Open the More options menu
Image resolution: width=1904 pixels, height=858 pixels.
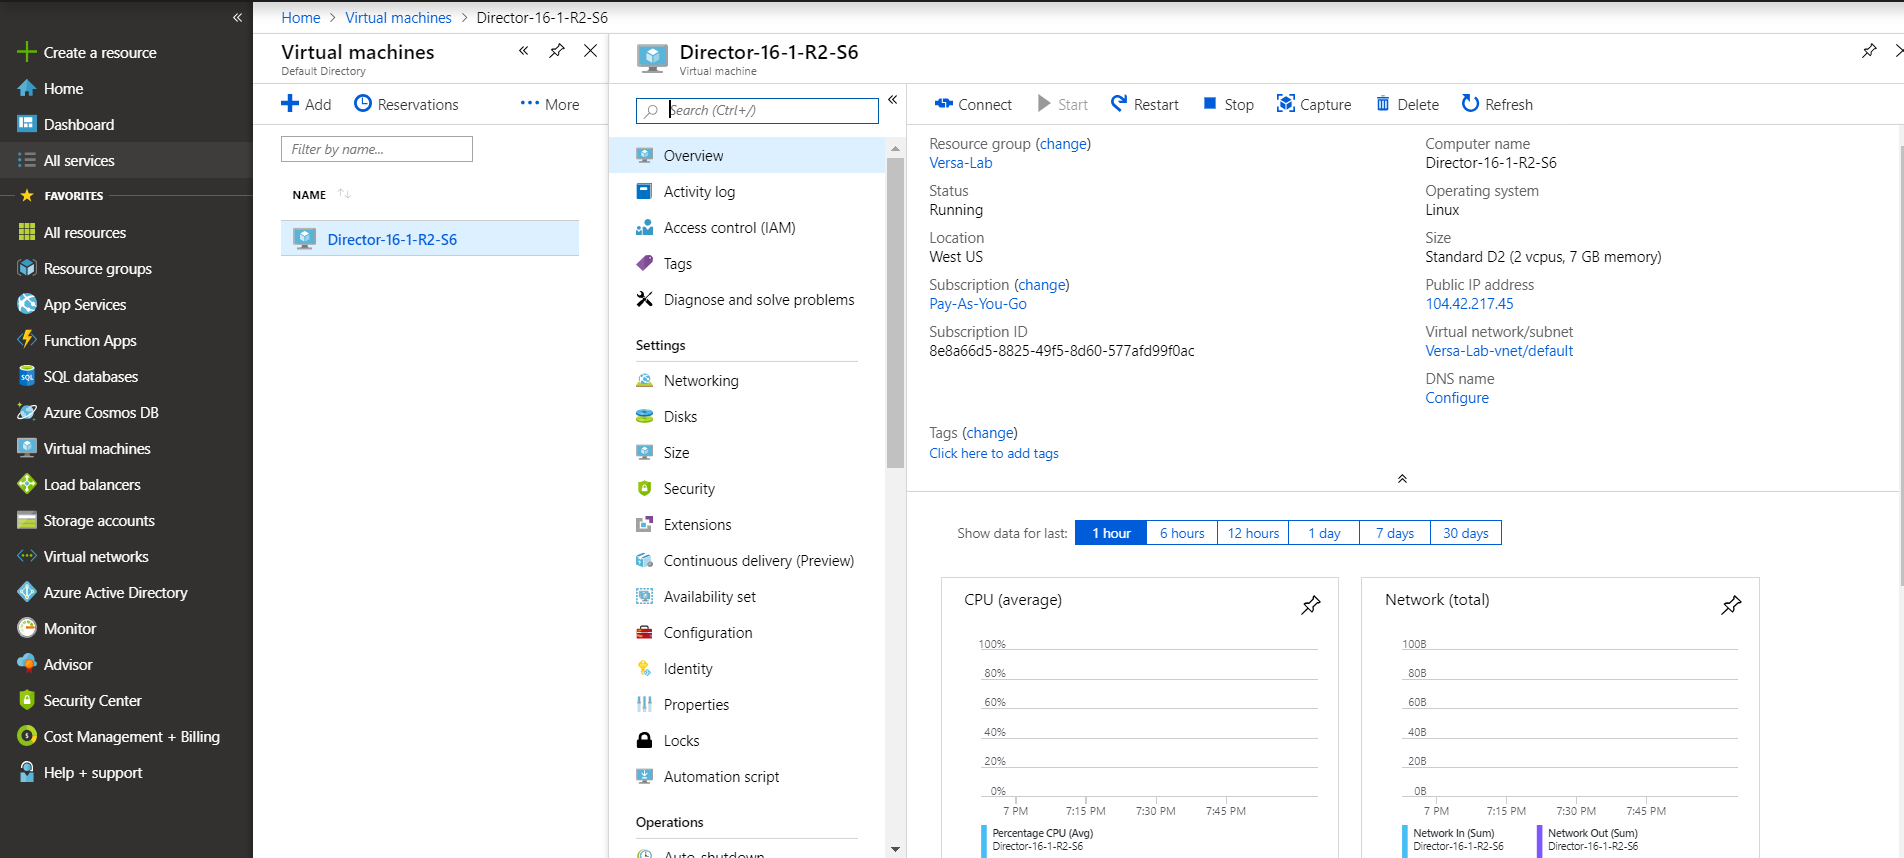(550, 104)
